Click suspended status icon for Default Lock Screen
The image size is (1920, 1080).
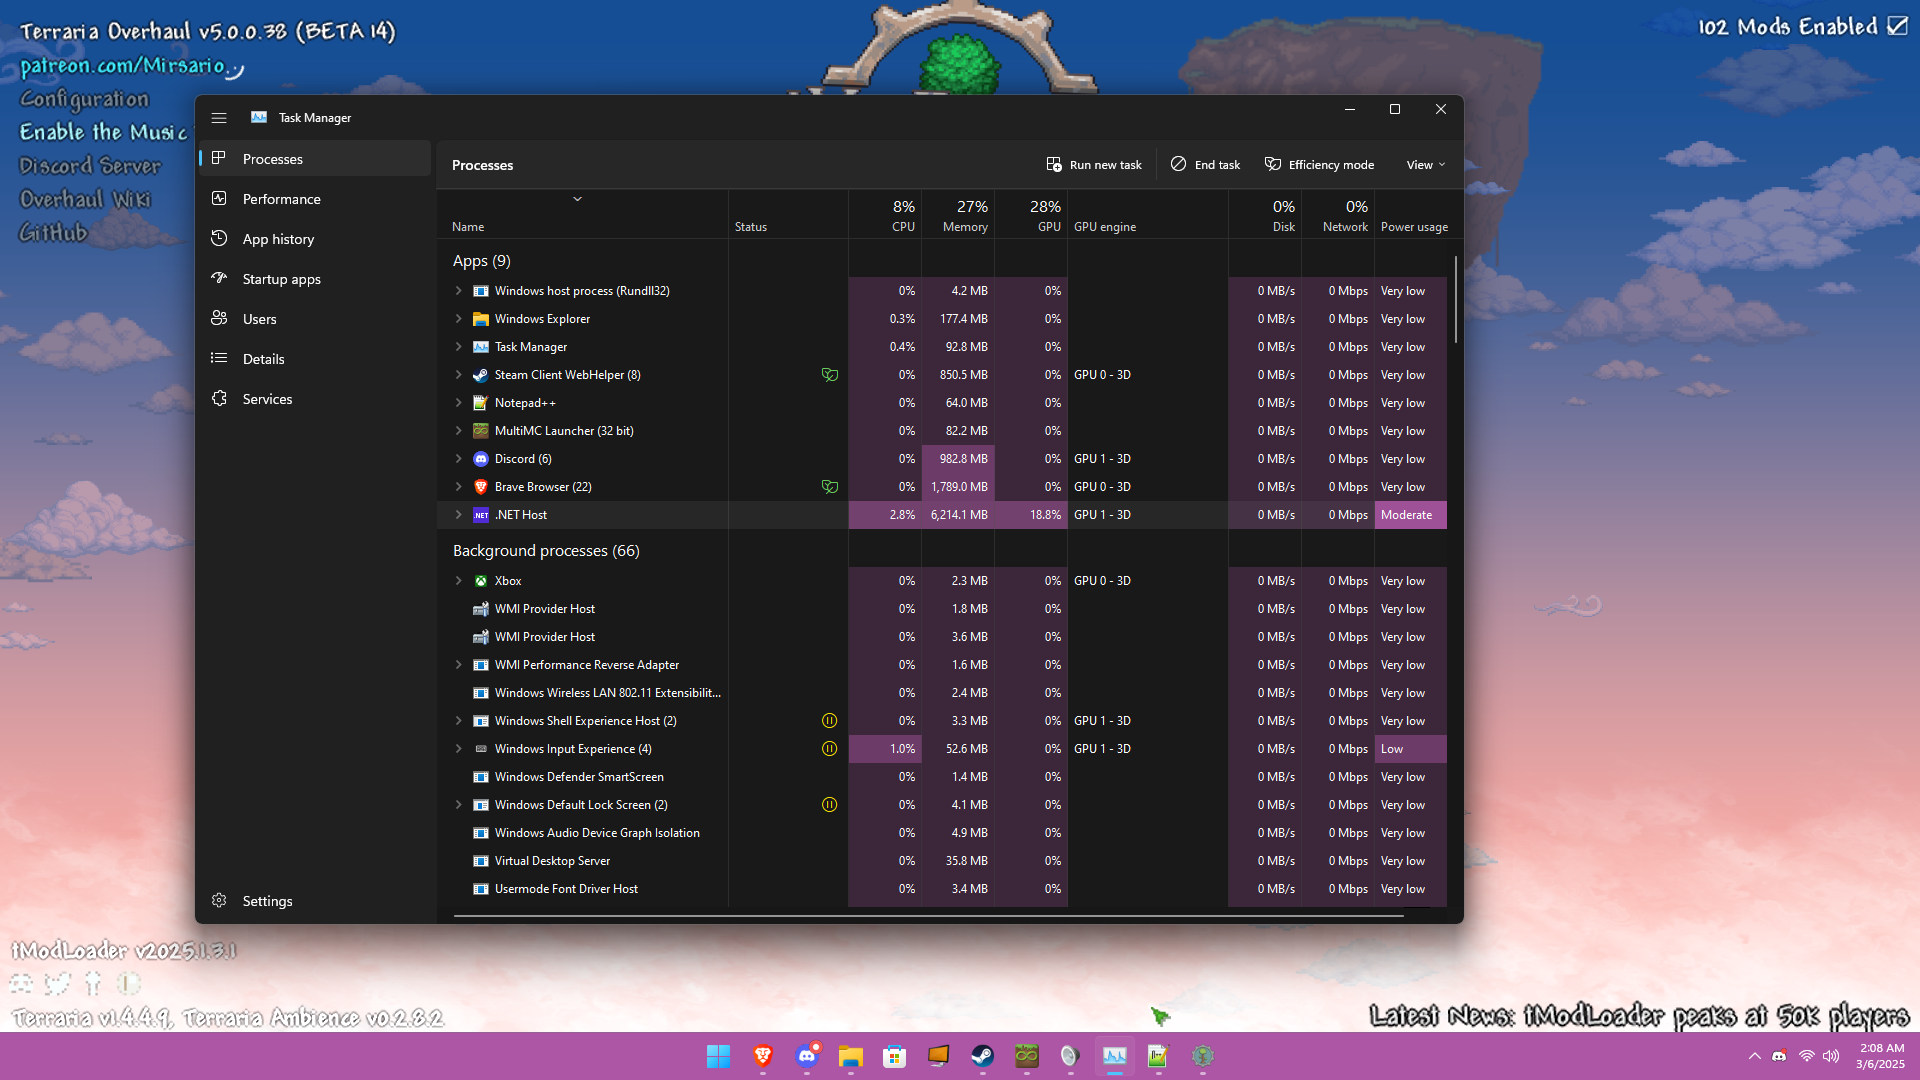829,805
